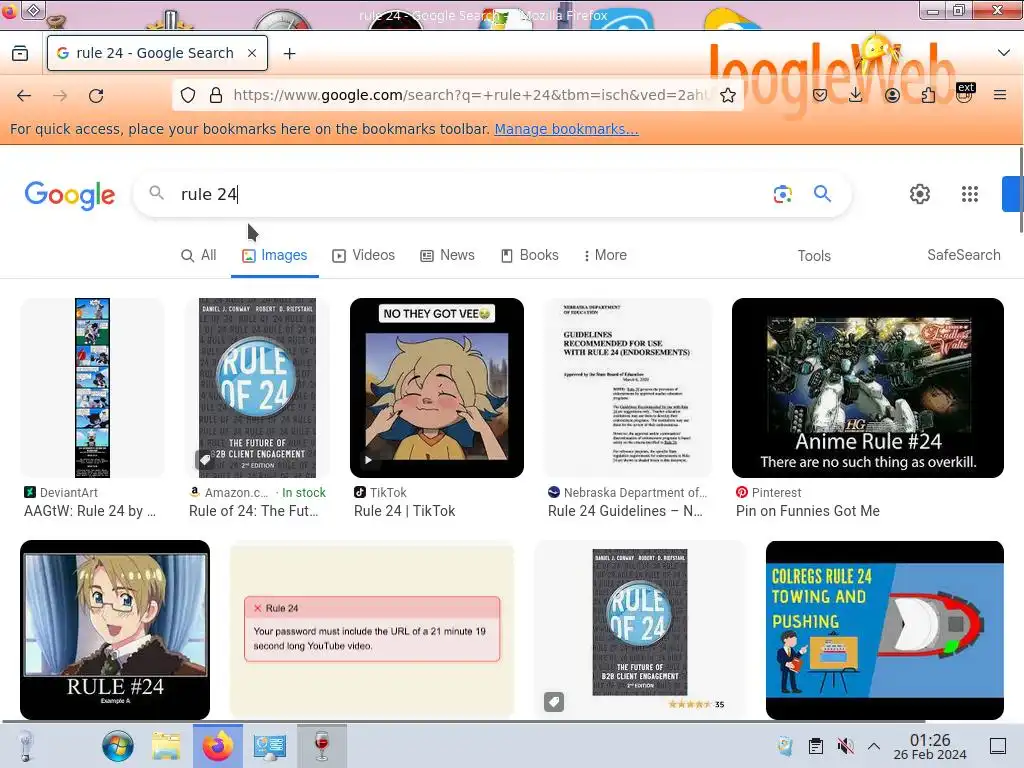Click the blue magnifier search button
The width and height of the screenshot is (1024, 768).
click(822, 193)
